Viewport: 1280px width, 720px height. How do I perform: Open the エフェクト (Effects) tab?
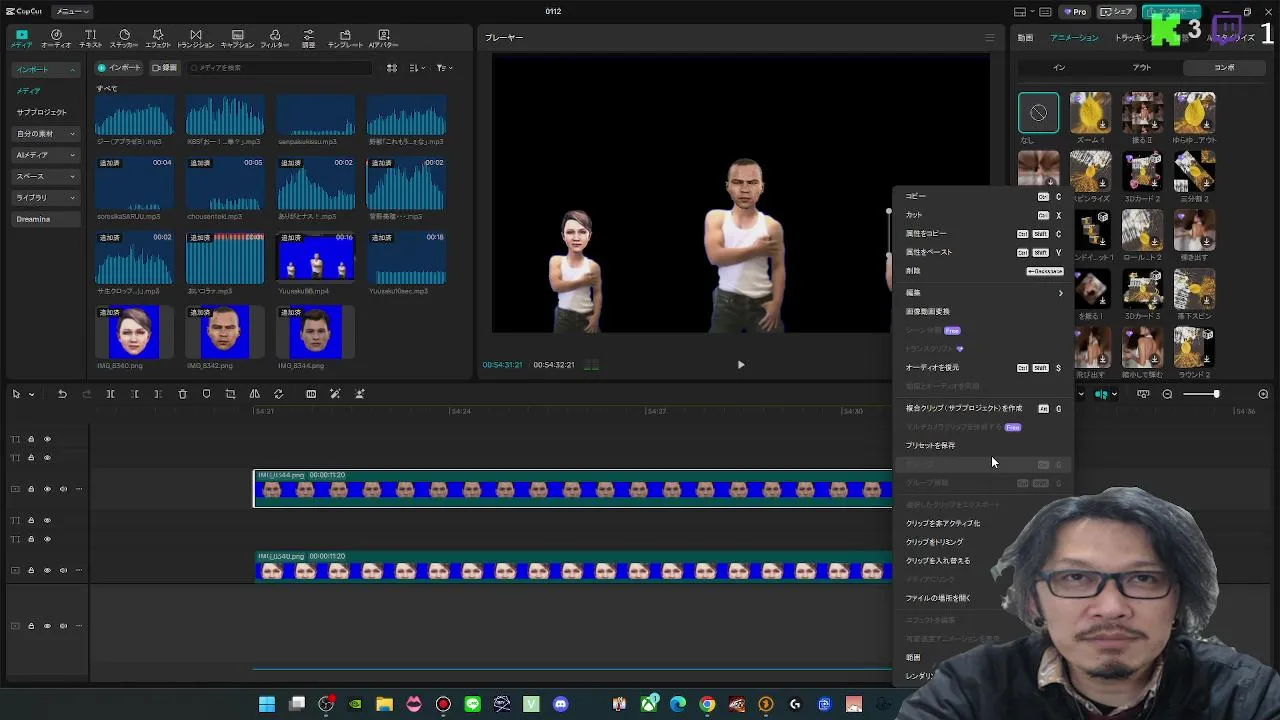tap(158, 39)
